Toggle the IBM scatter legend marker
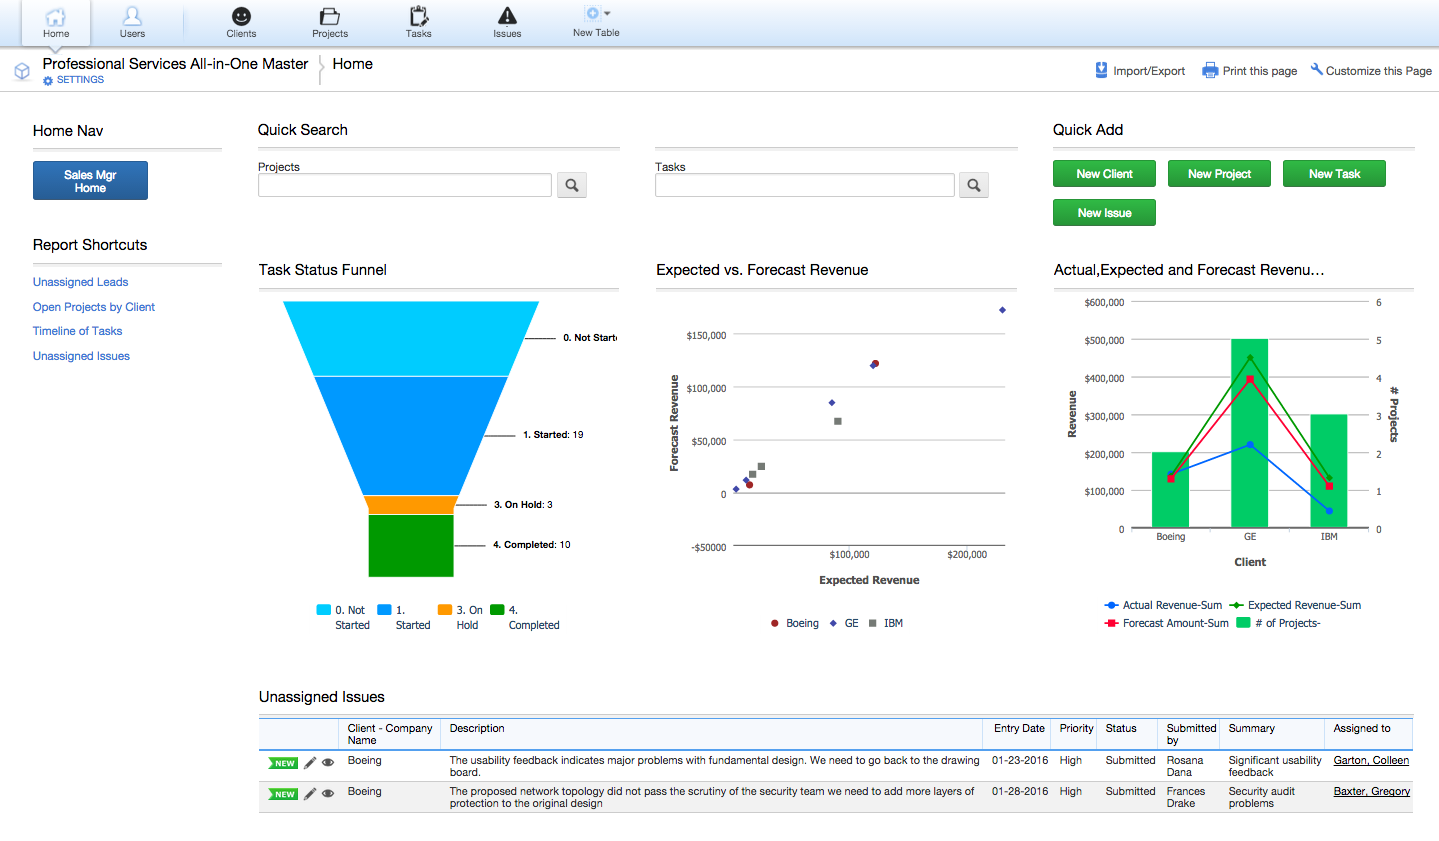Viewport: 1439px width, 841px height. point(873,623)
